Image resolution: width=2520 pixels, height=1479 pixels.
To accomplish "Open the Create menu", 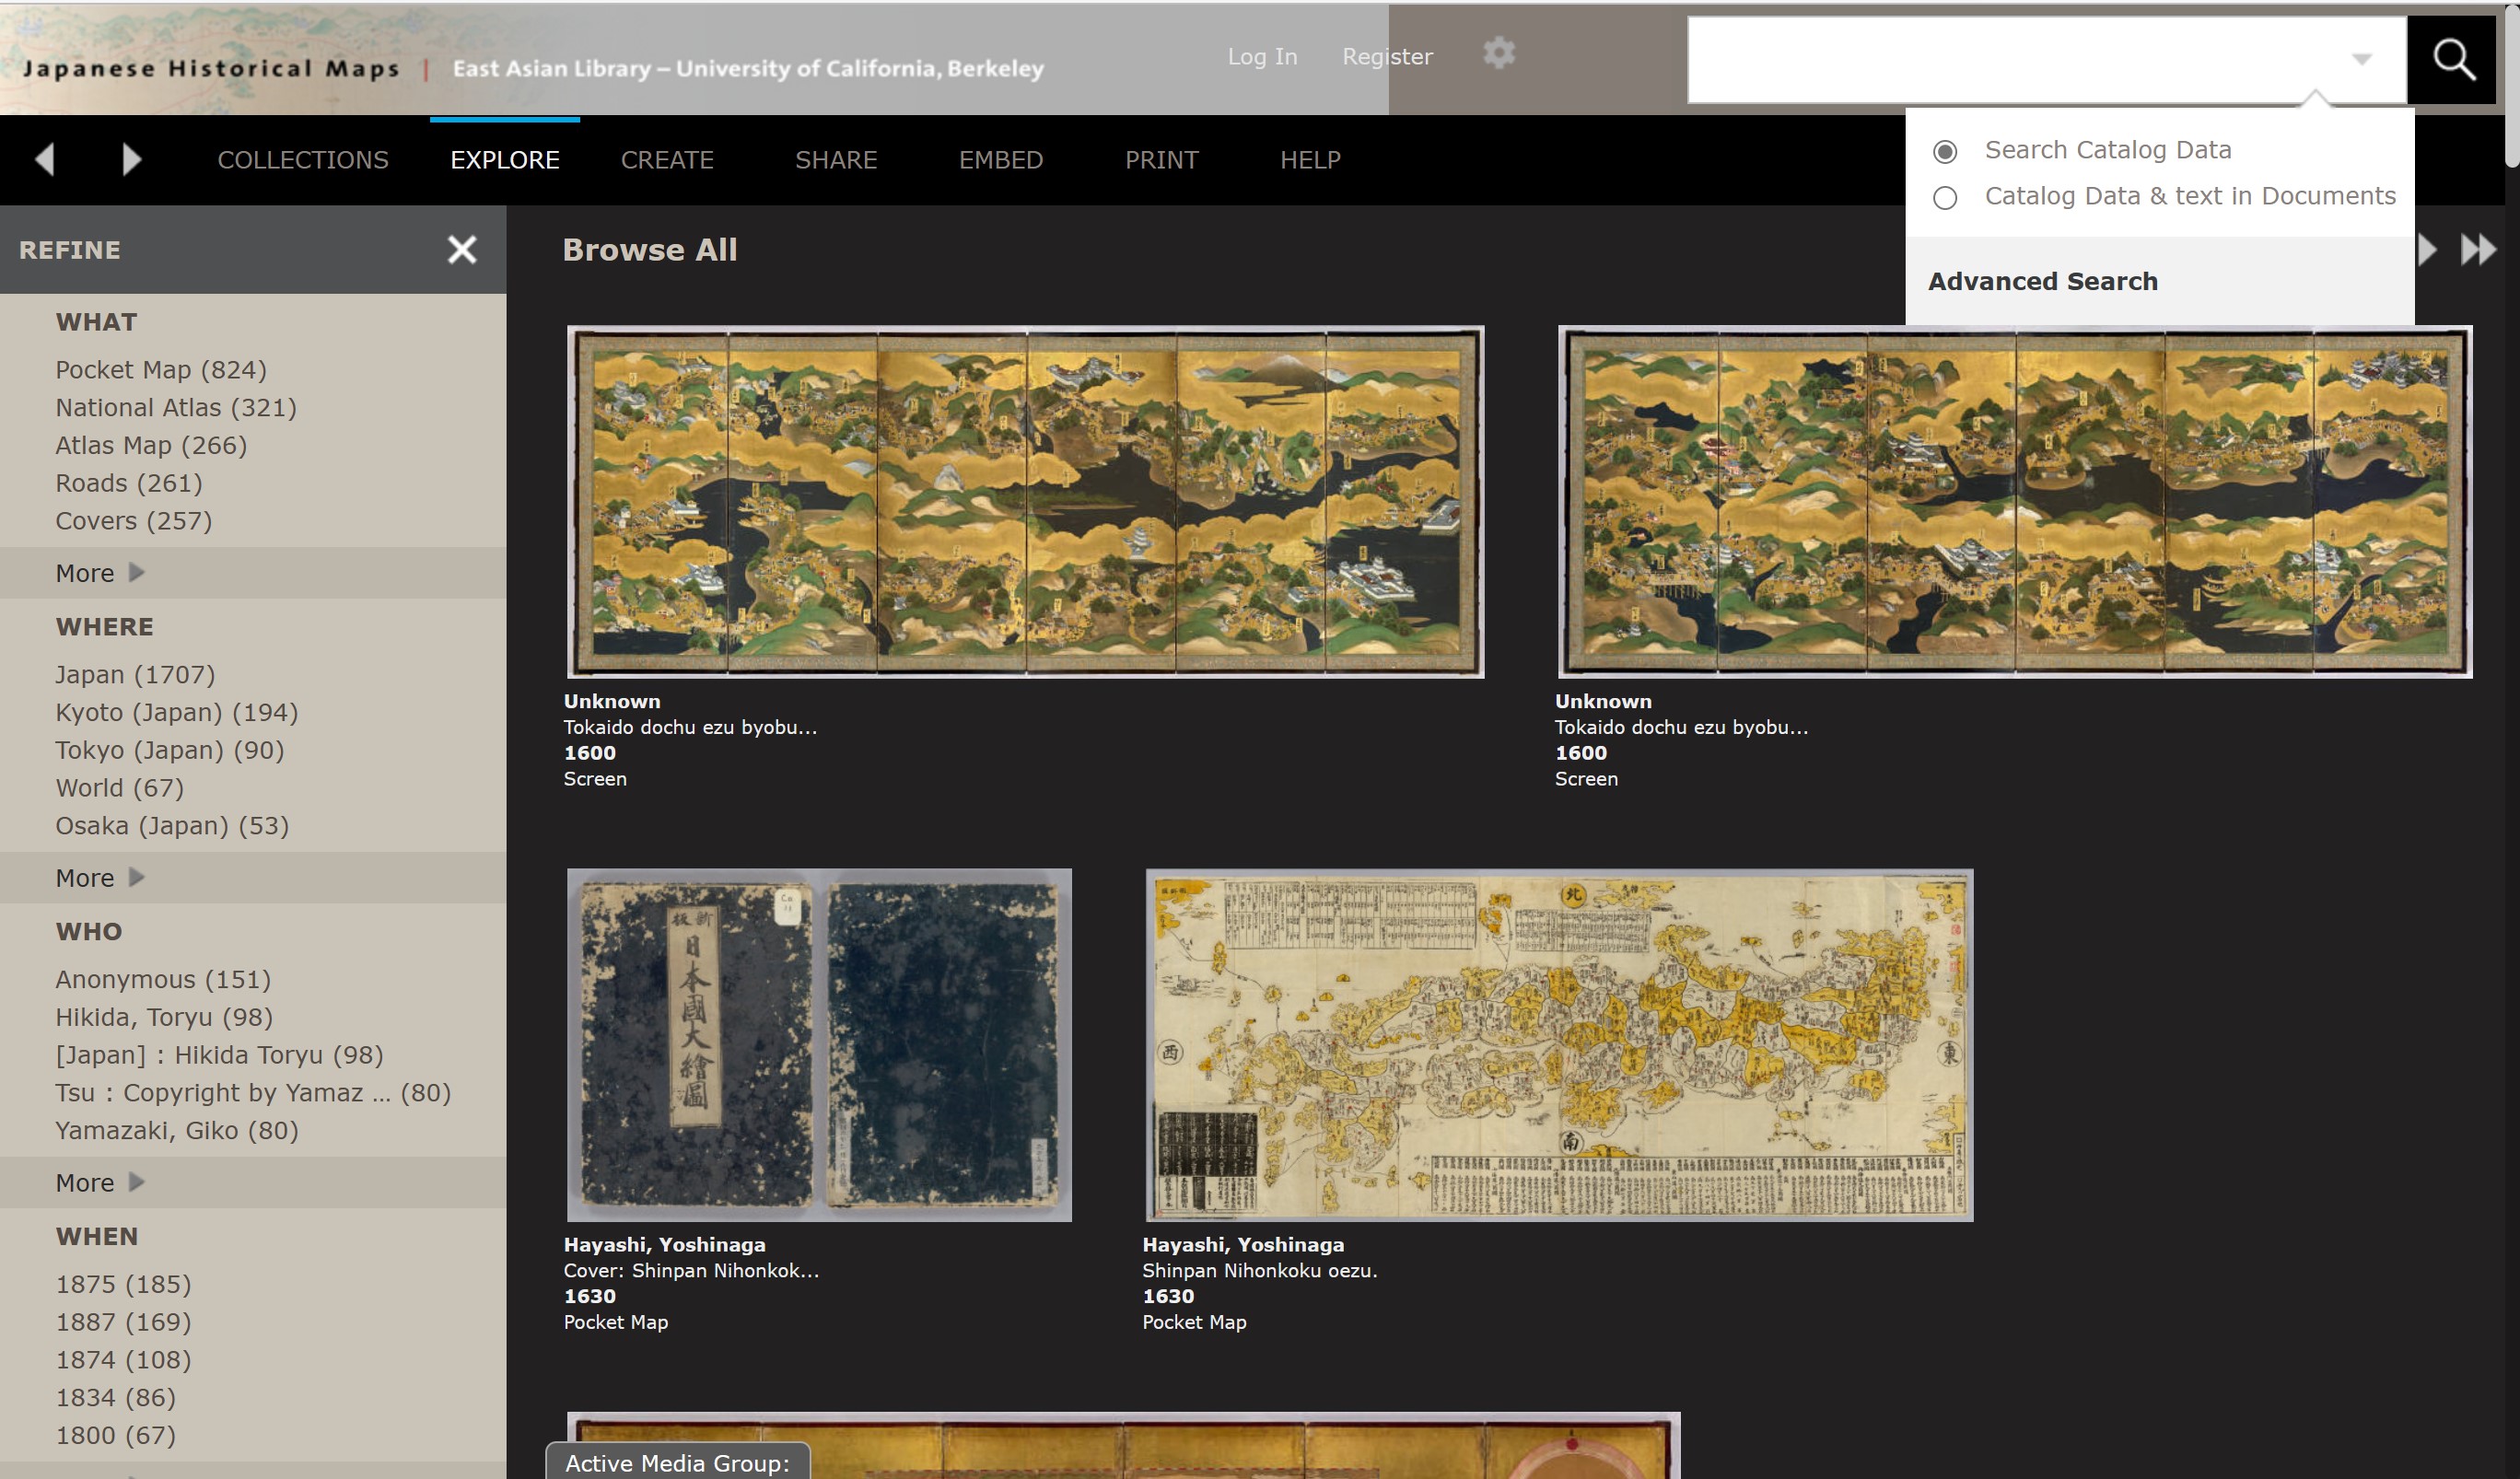I will (x=667, y=160).
